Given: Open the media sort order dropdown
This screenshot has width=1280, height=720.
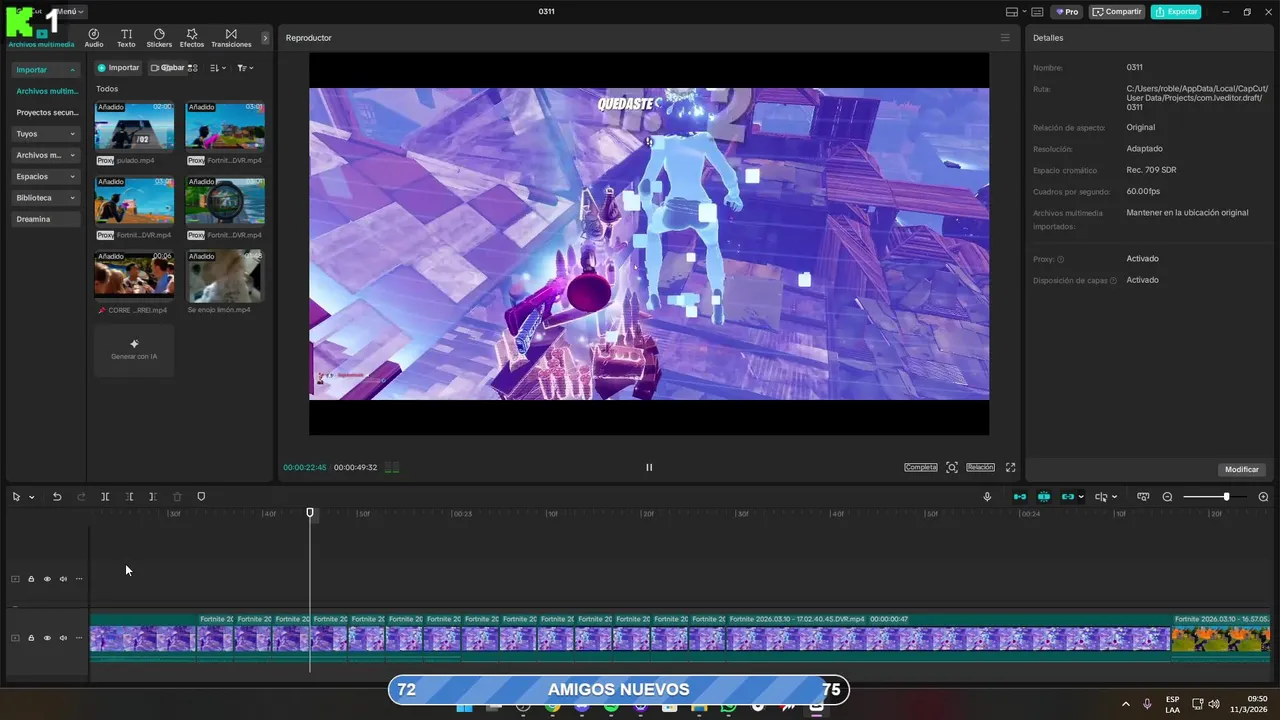Looking at the screenshot, I should (218, 68).
